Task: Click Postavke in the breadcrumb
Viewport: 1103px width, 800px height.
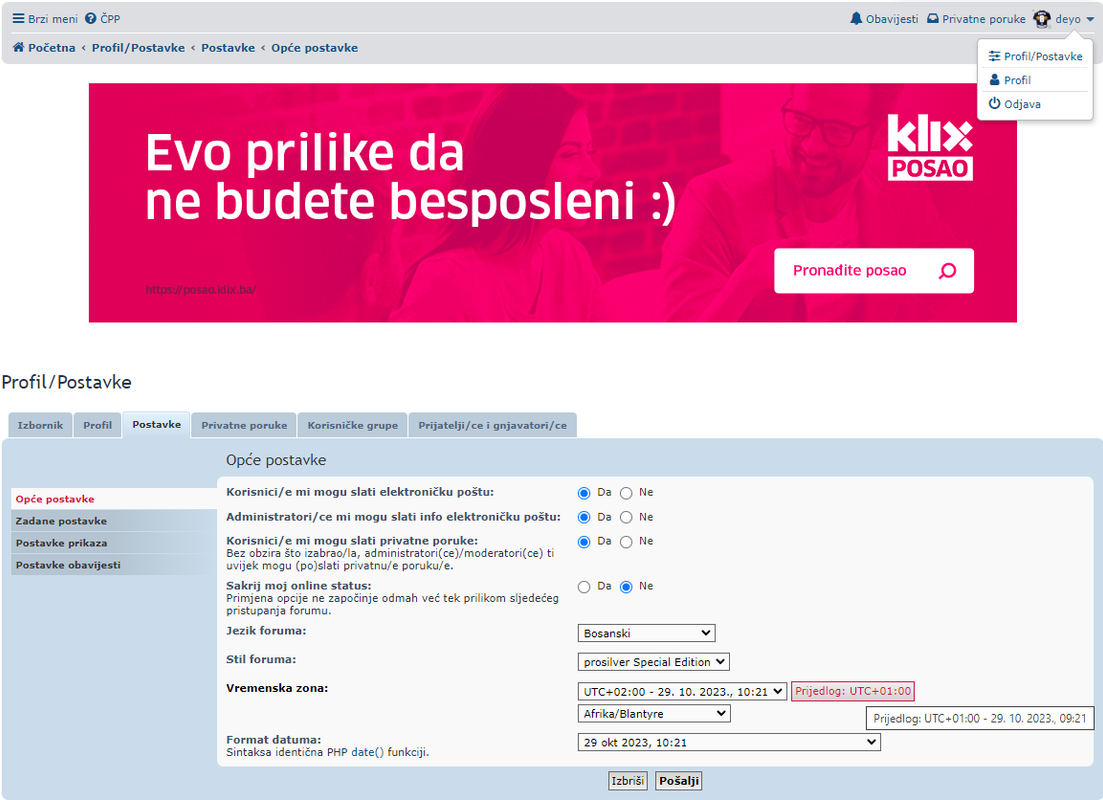Action: (228, 48)
